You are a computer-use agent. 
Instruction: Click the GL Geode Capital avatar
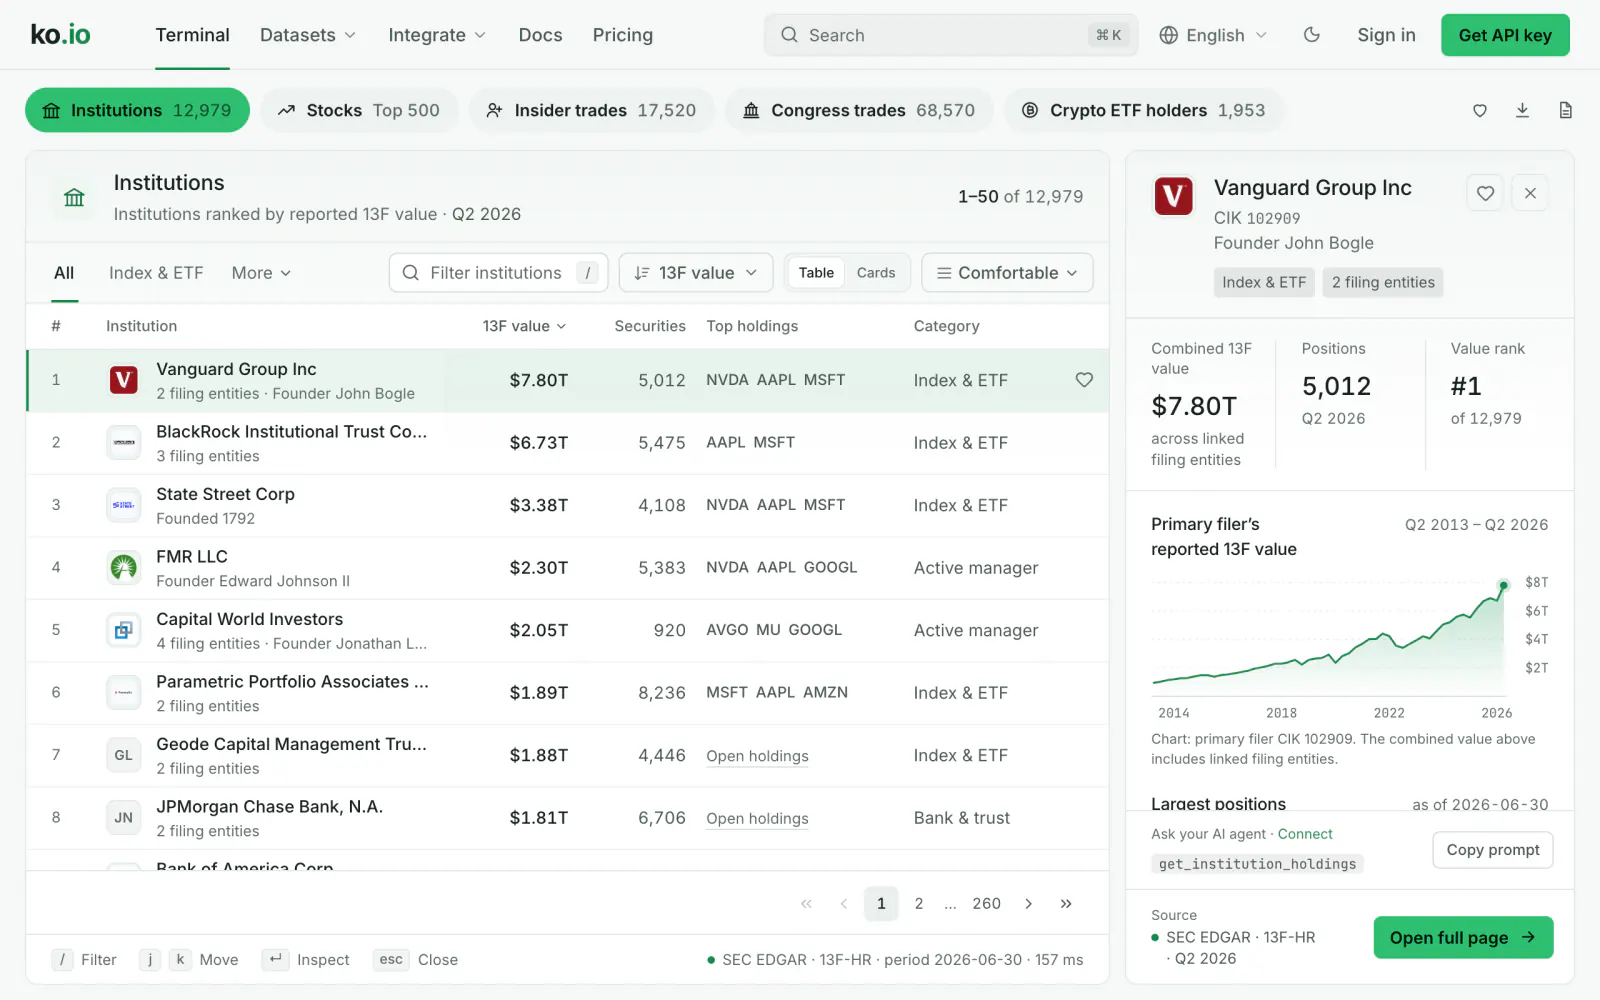[123, 755]
